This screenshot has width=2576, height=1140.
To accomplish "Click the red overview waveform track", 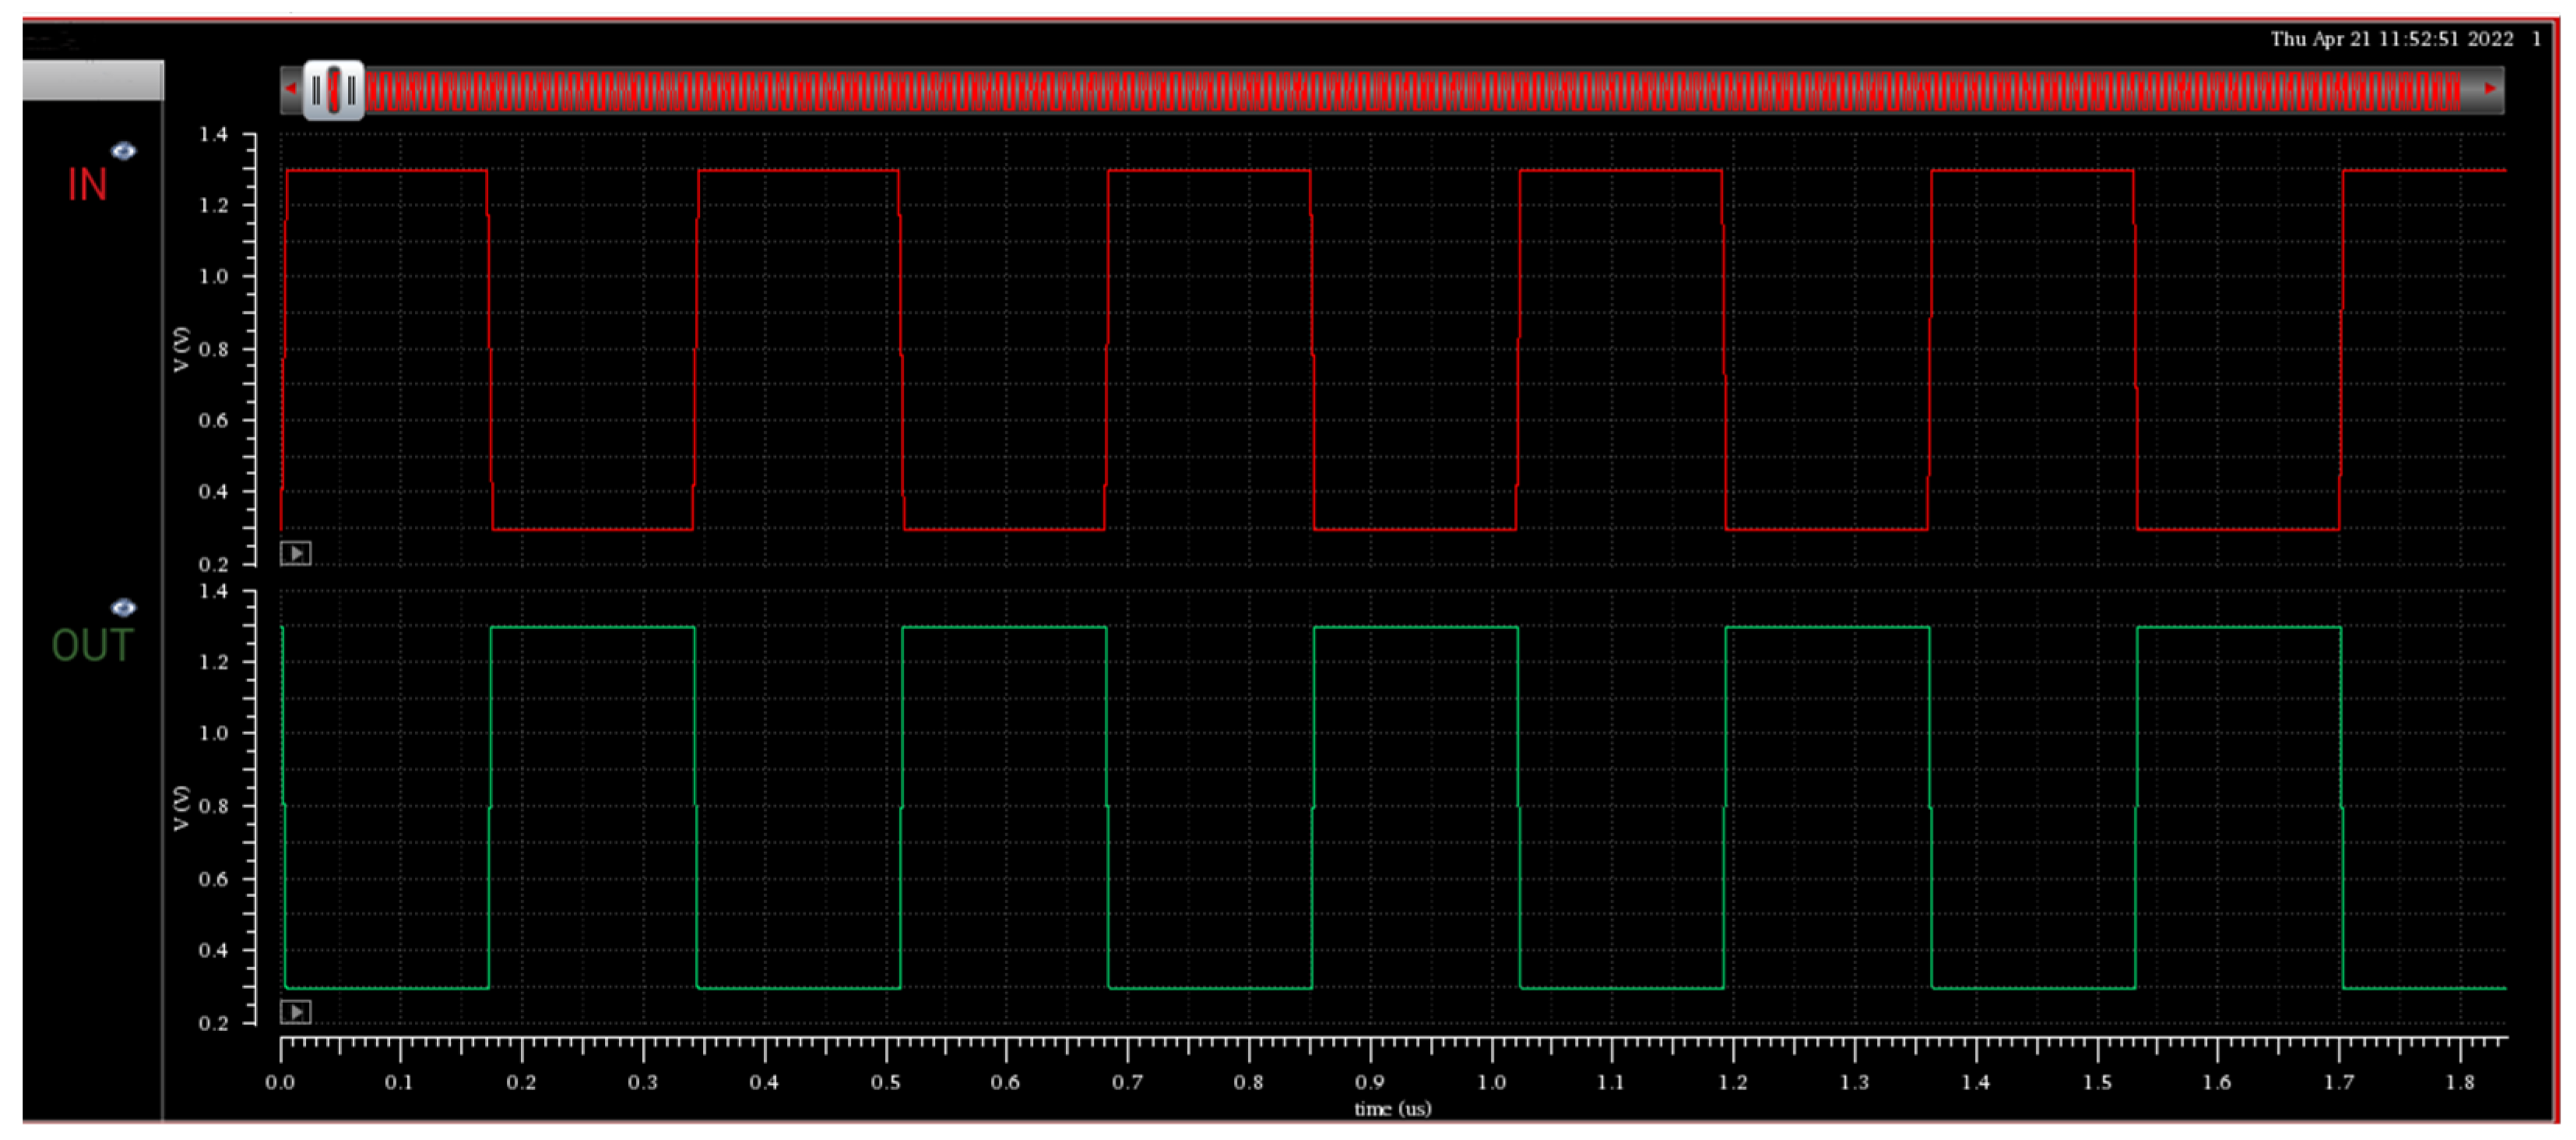I will click(1400, 90).
